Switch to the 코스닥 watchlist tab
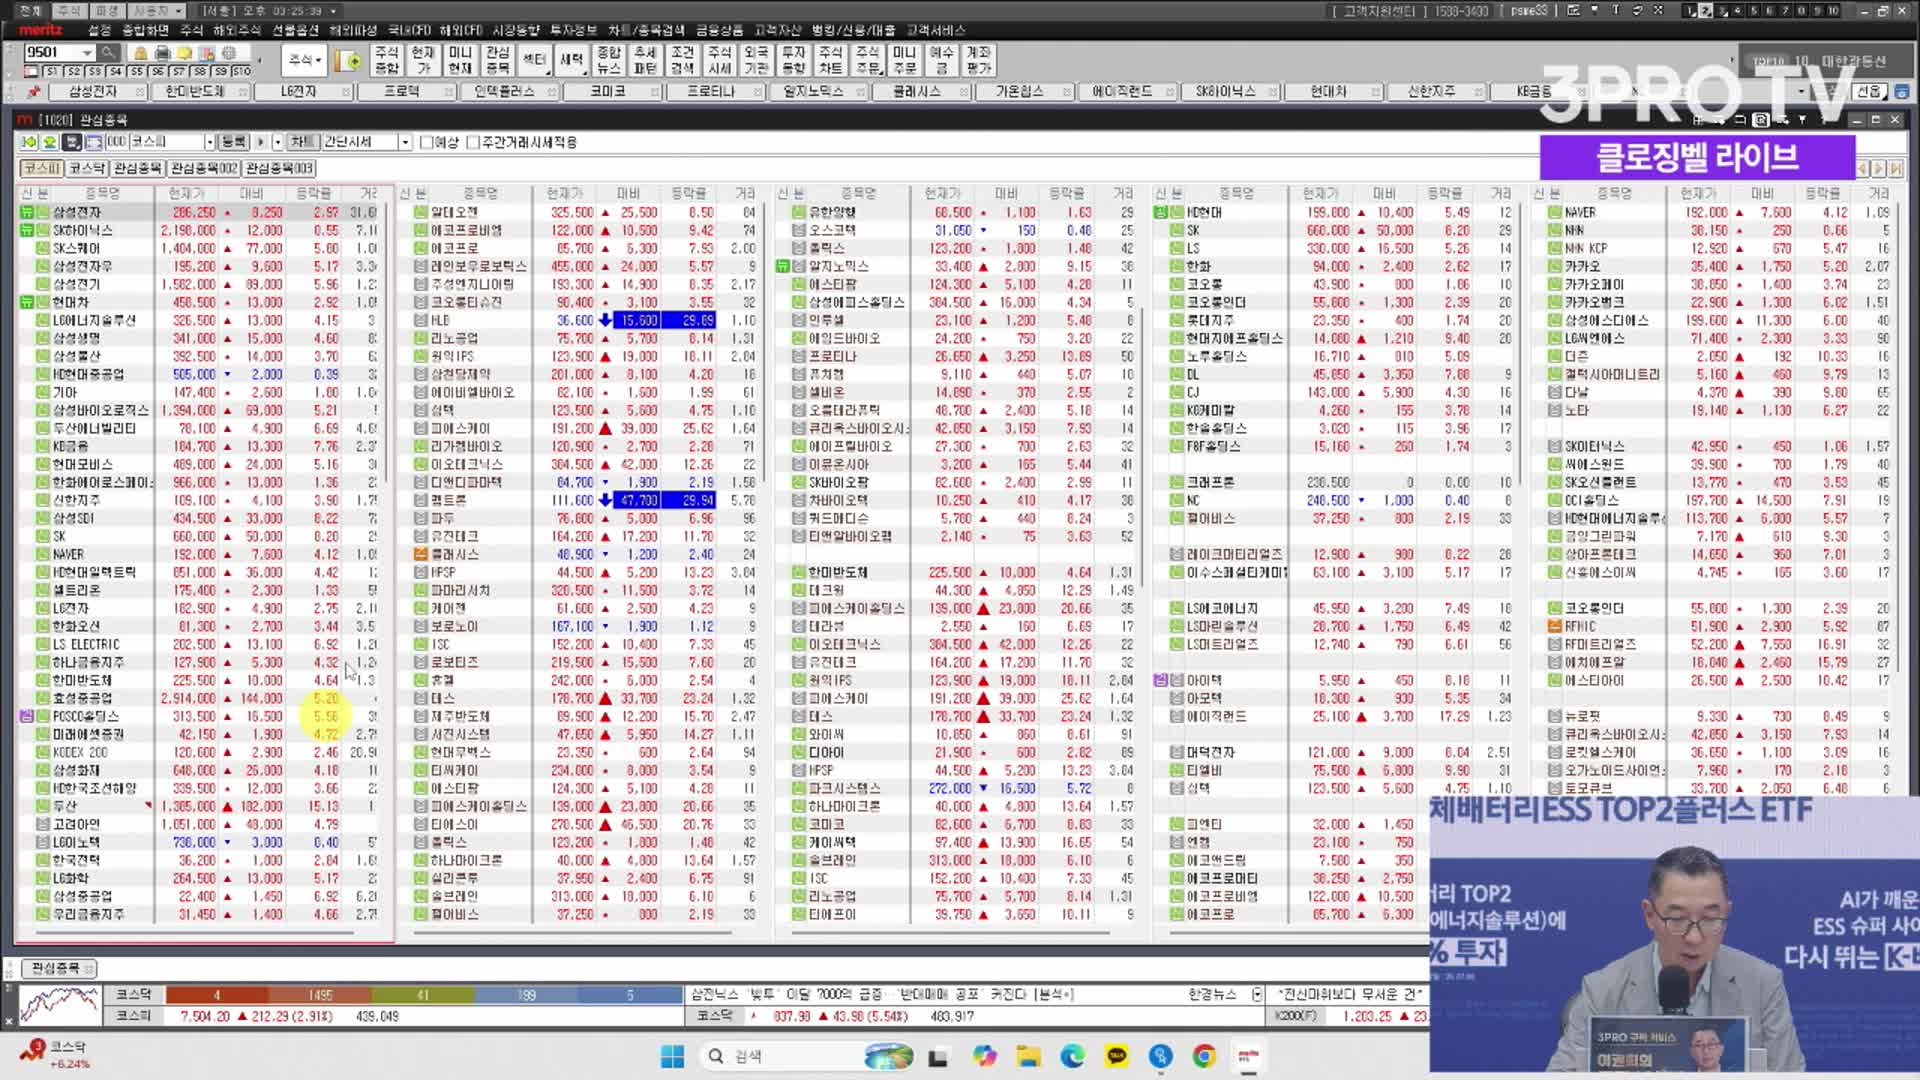The width and height of the screenshot is (1920, 1080). tap(87, 168)
